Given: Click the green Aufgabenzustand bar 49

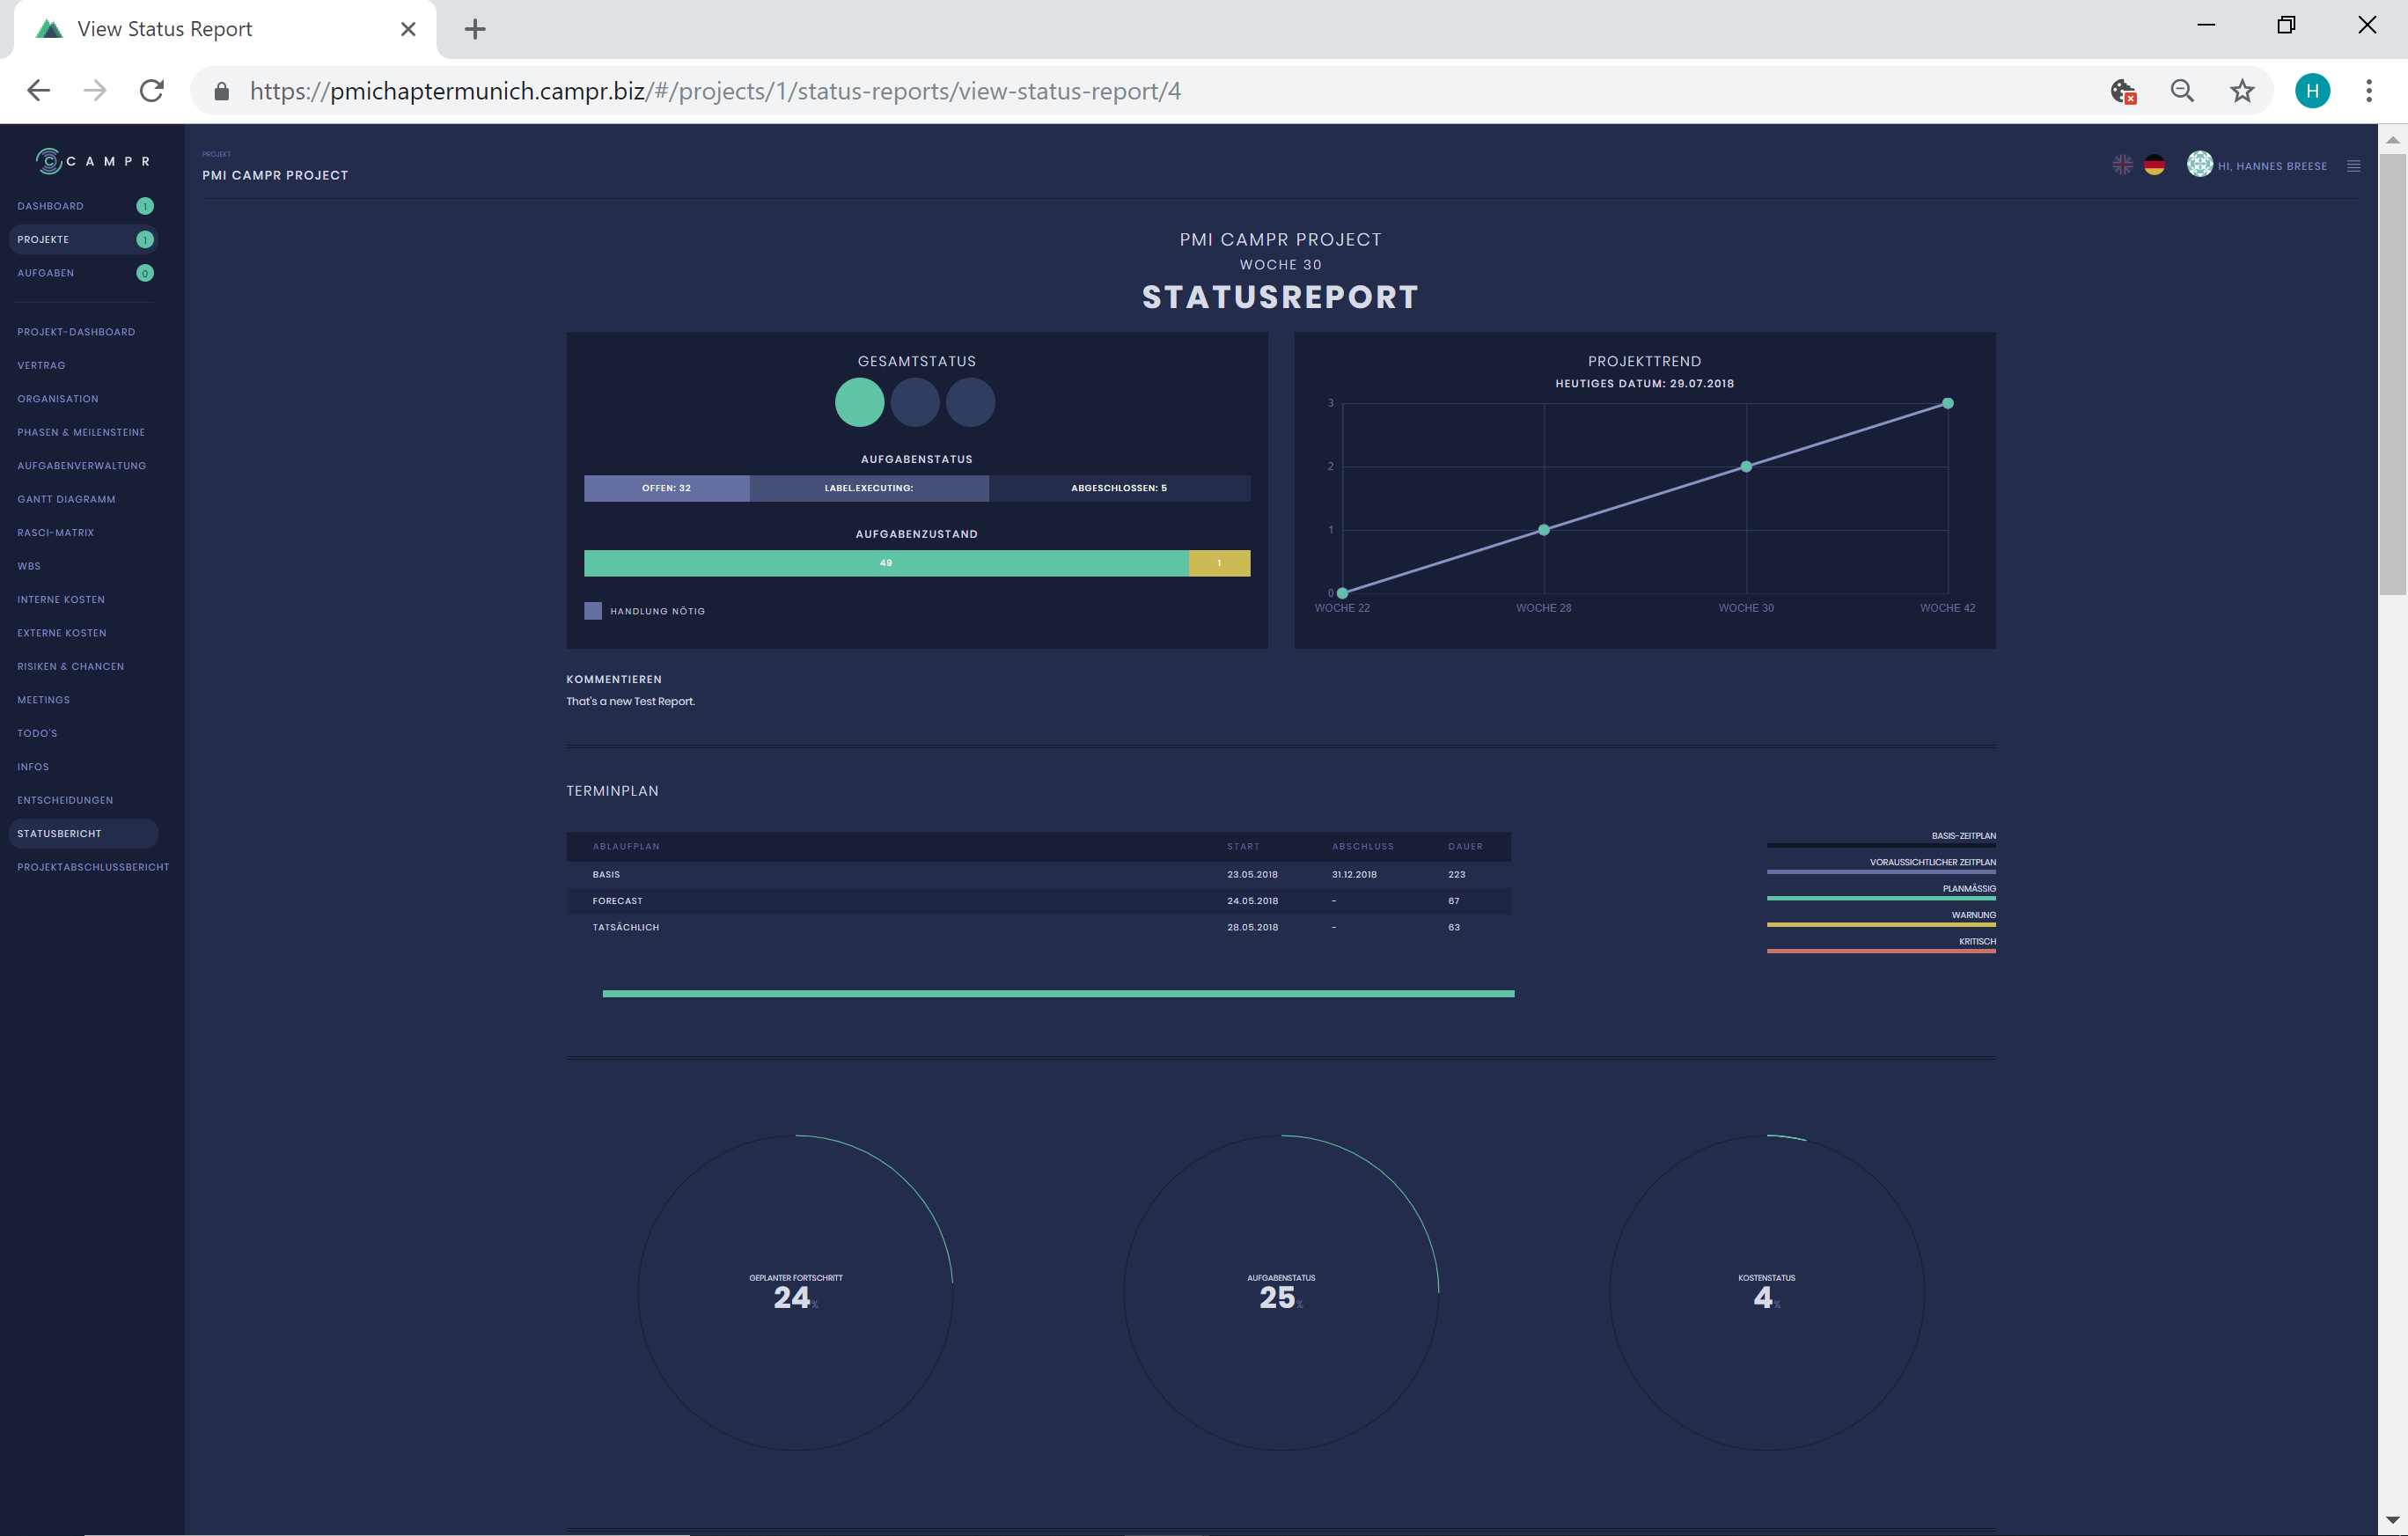Looking at the screenshot, I should (886, 563).
